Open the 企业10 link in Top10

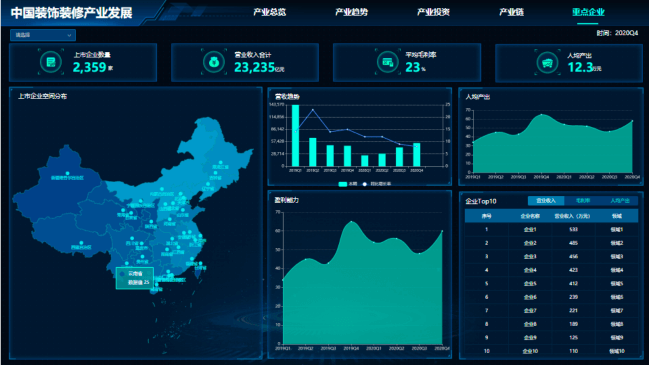pyautogui.click(x=530, y=351)
